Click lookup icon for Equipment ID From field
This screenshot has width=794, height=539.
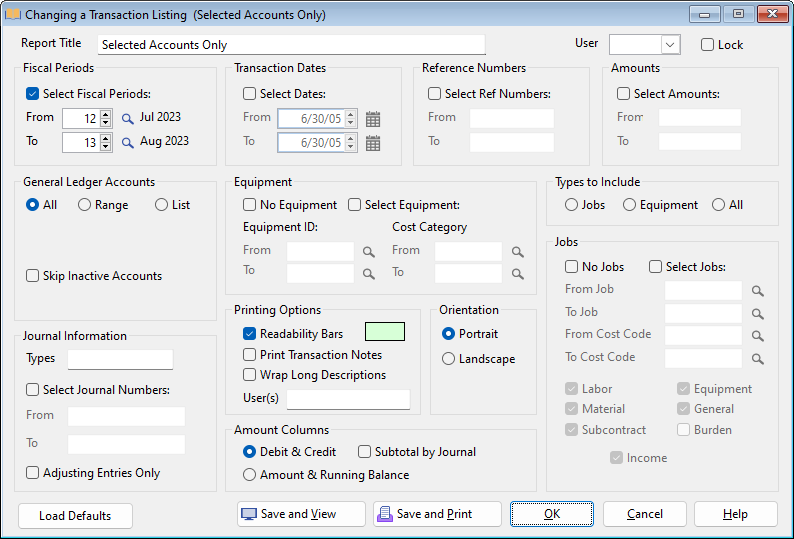tap(369, 252)
